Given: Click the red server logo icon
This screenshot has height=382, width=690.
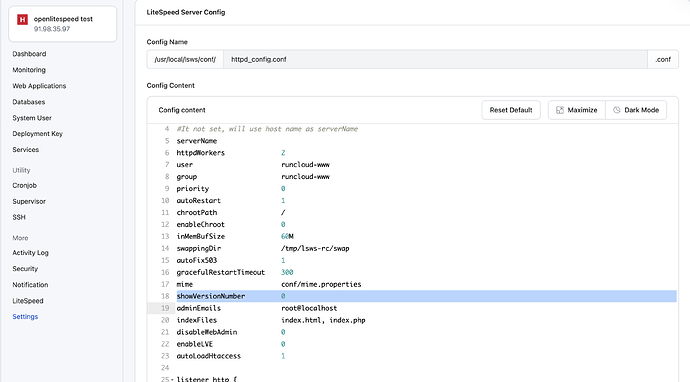Looking at the screenshot, I should point(22,19).
